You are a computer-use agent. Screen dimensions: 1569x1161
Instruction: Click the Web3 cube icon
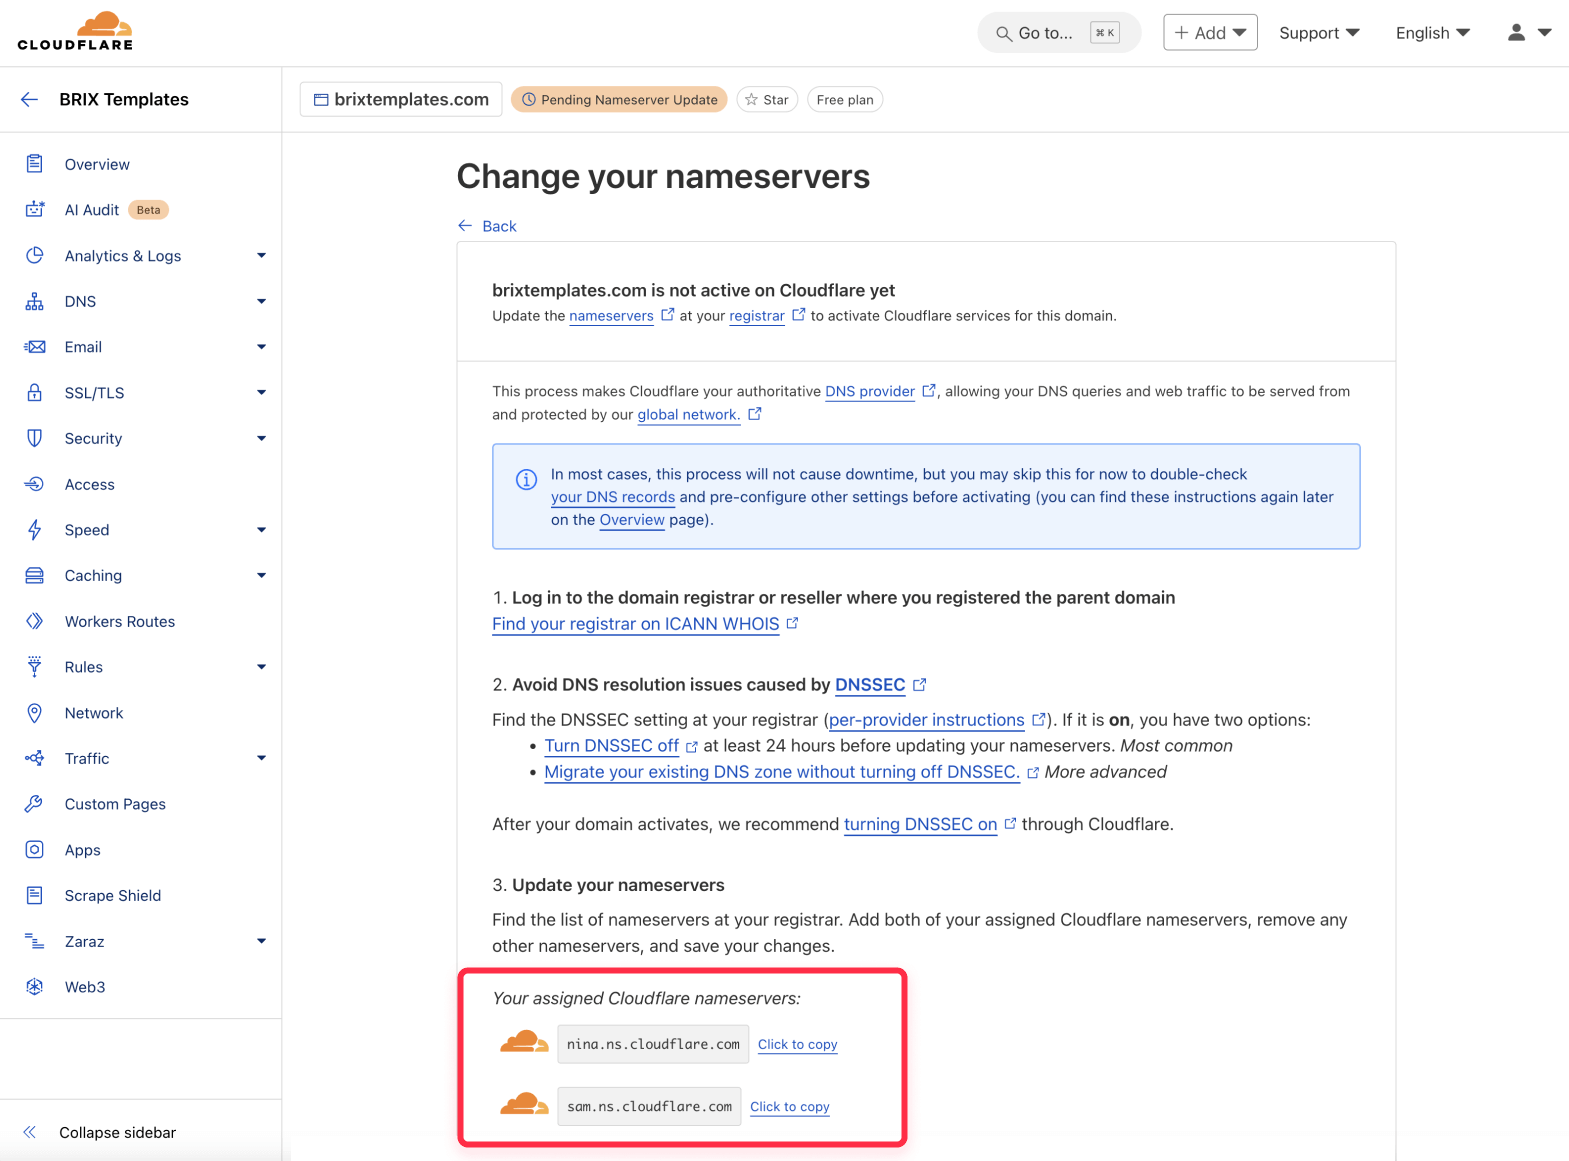(x=35, y=987)
